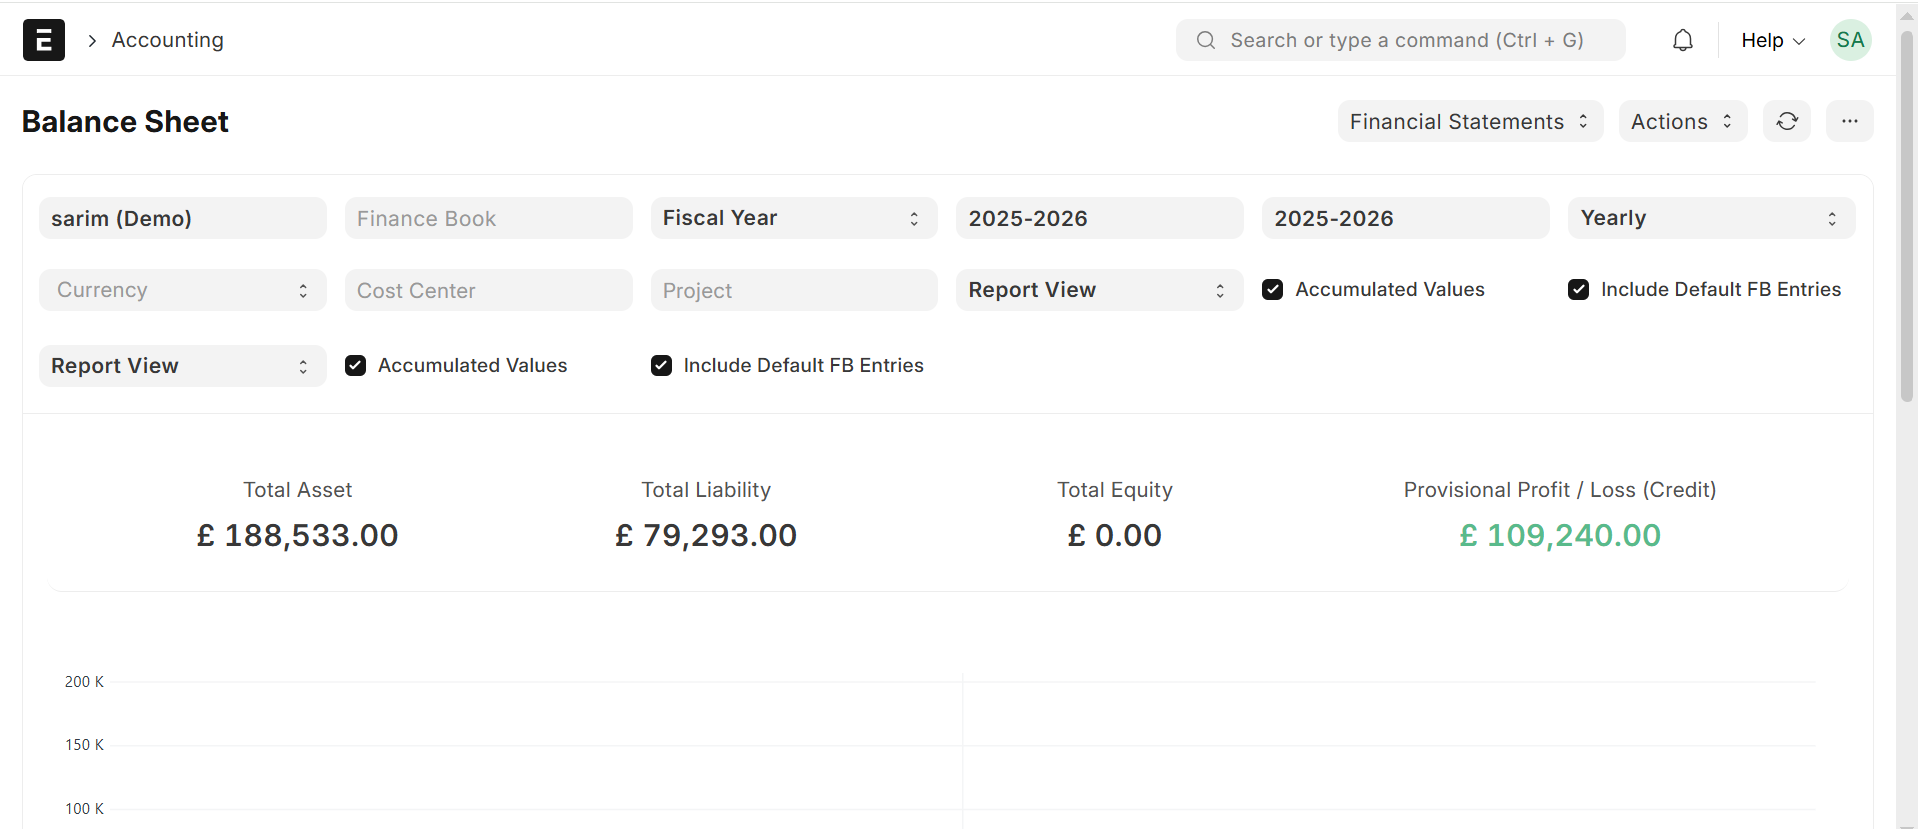Click the refresh report icon
The image size is (1918, 829).
click(x=1787, y=121)
